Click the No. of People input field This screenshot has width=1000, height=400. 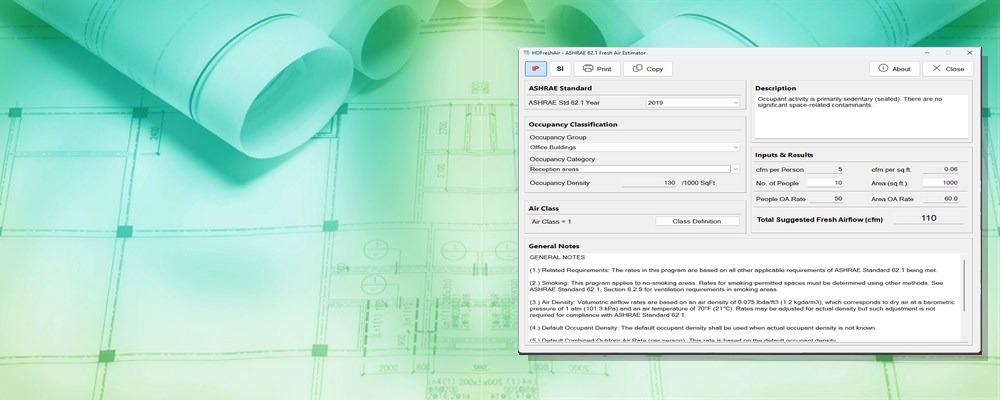825,183
